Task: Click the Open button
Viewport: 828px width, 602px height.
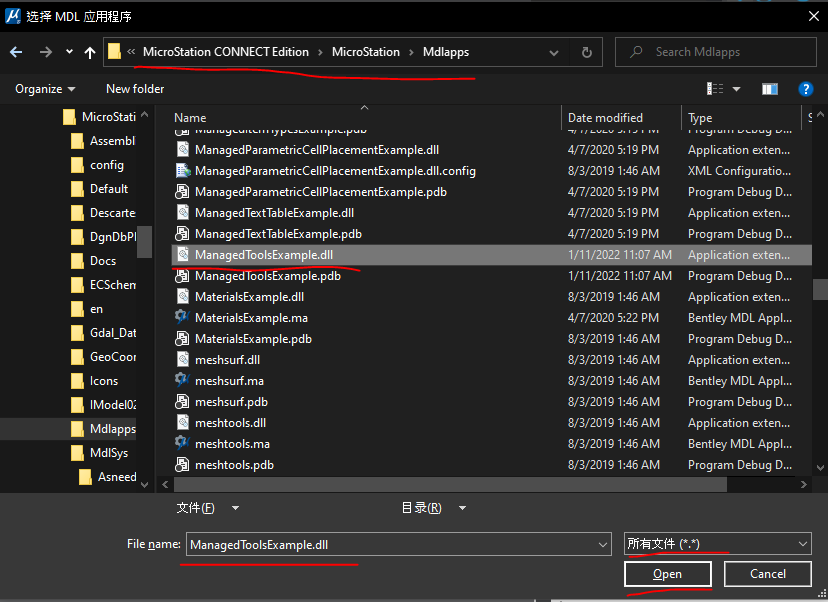Action: tap(667, 573)
